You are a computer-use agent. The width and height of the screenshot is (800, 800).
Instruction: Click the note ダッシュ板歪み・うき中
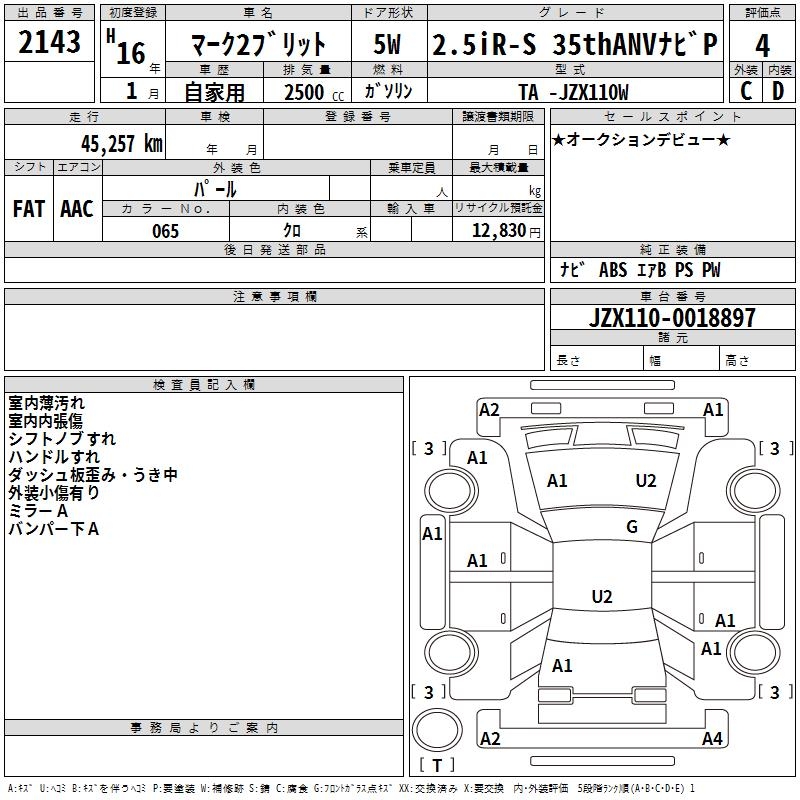(x=93, y=474)
